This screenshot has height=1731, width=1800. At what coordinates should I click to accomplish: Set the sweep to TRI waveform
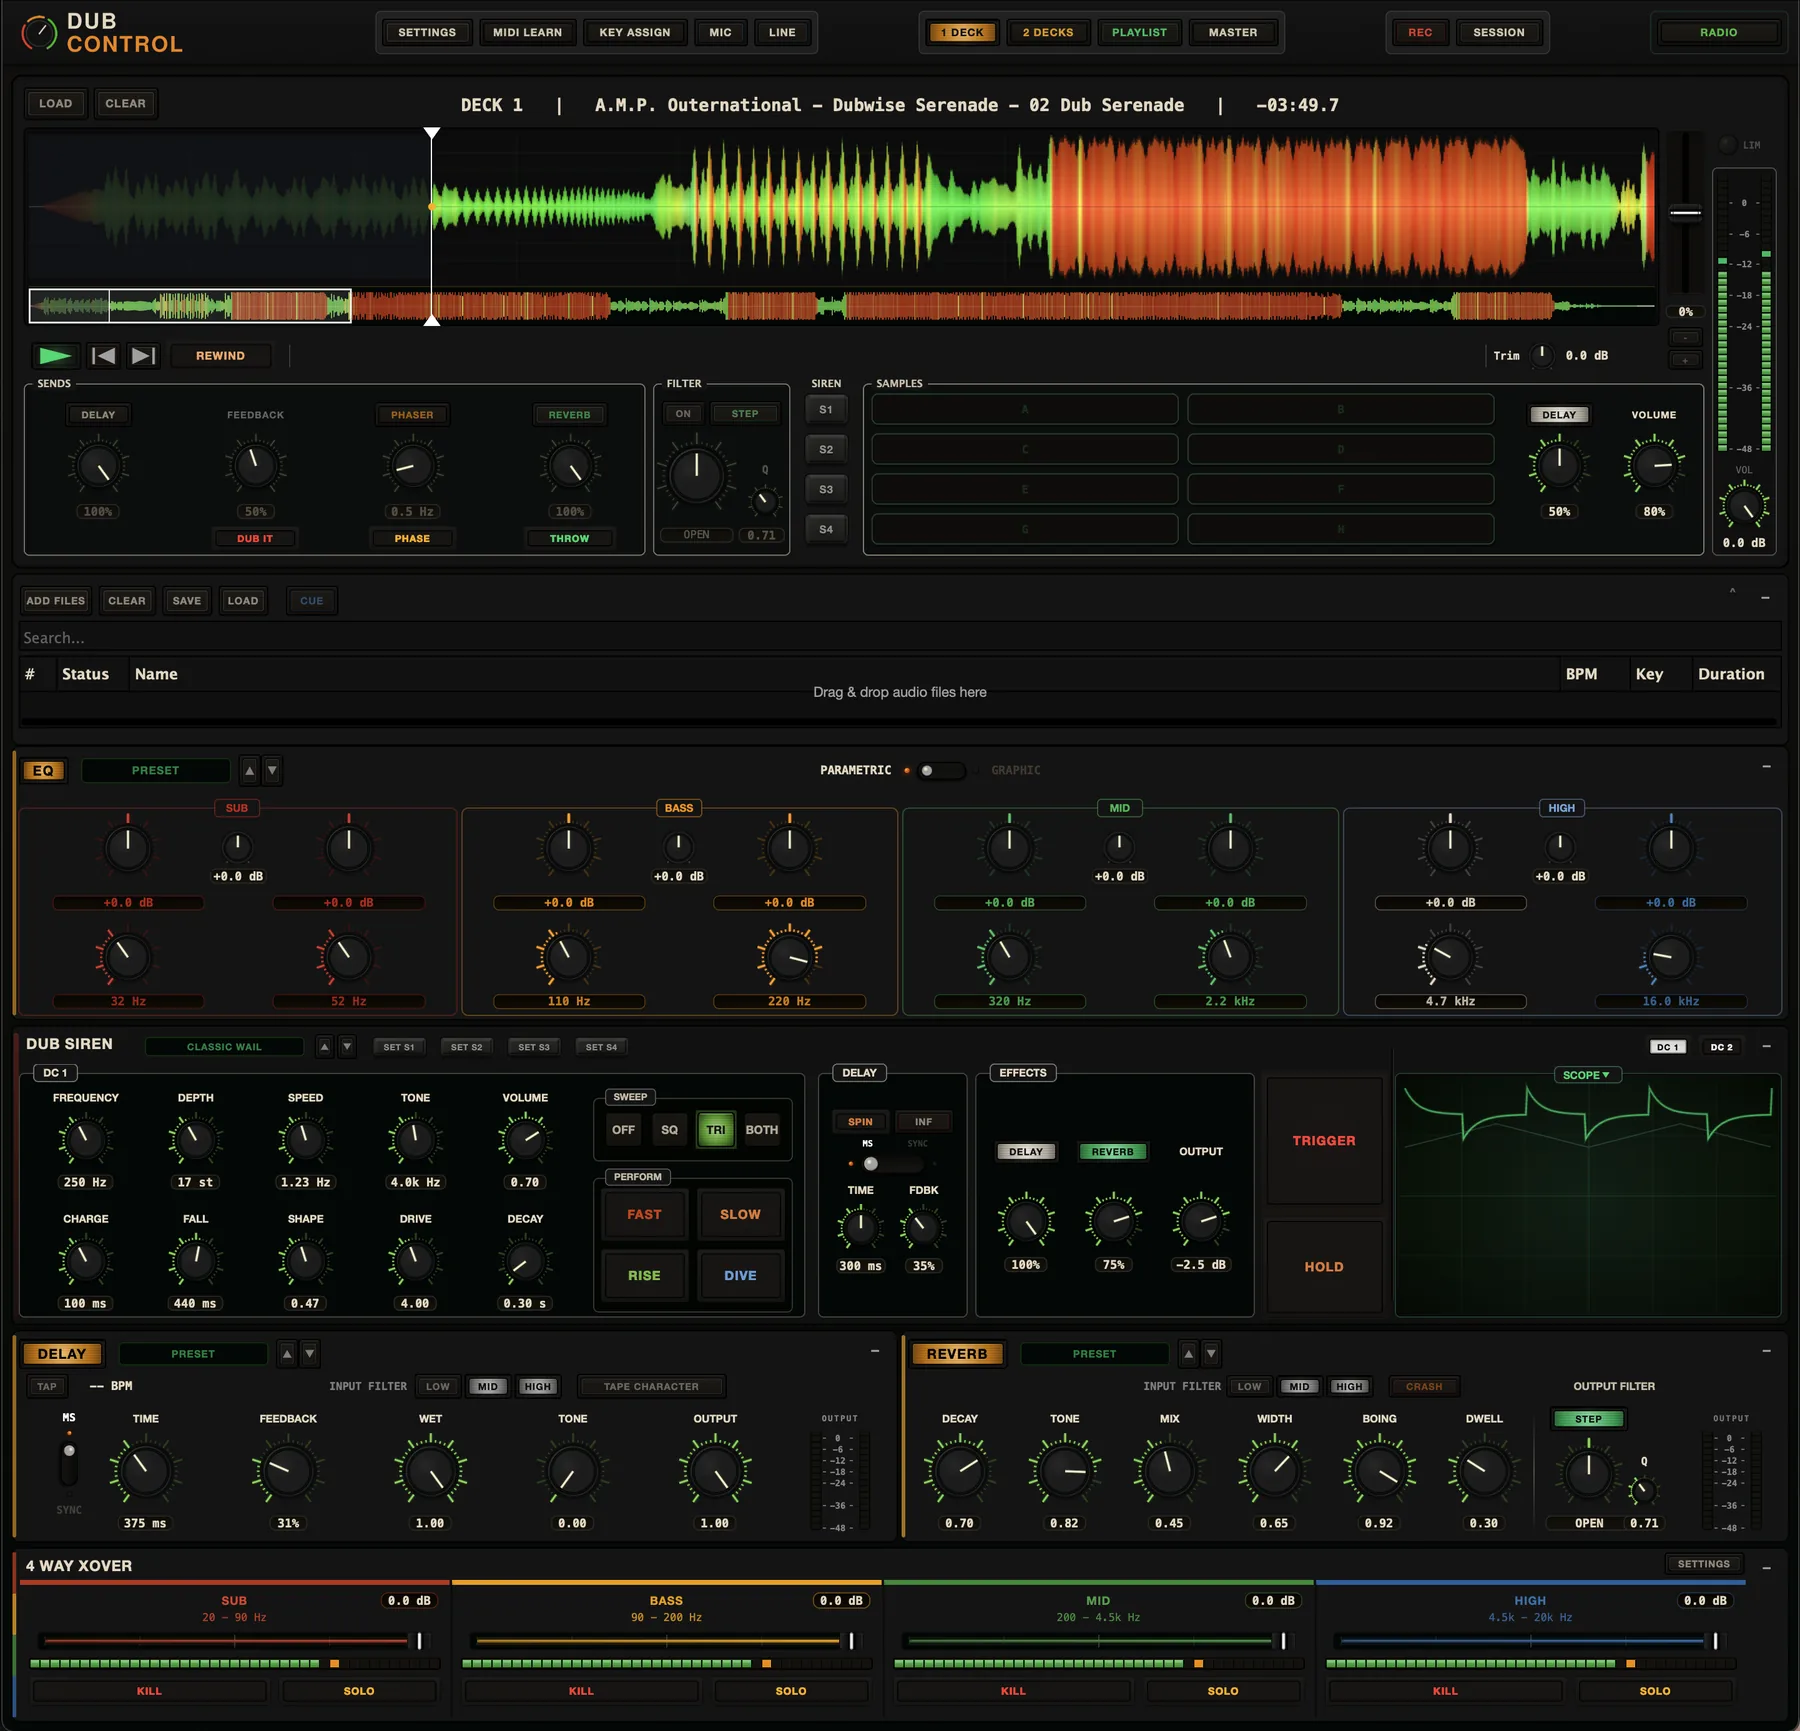[716, 1130]
